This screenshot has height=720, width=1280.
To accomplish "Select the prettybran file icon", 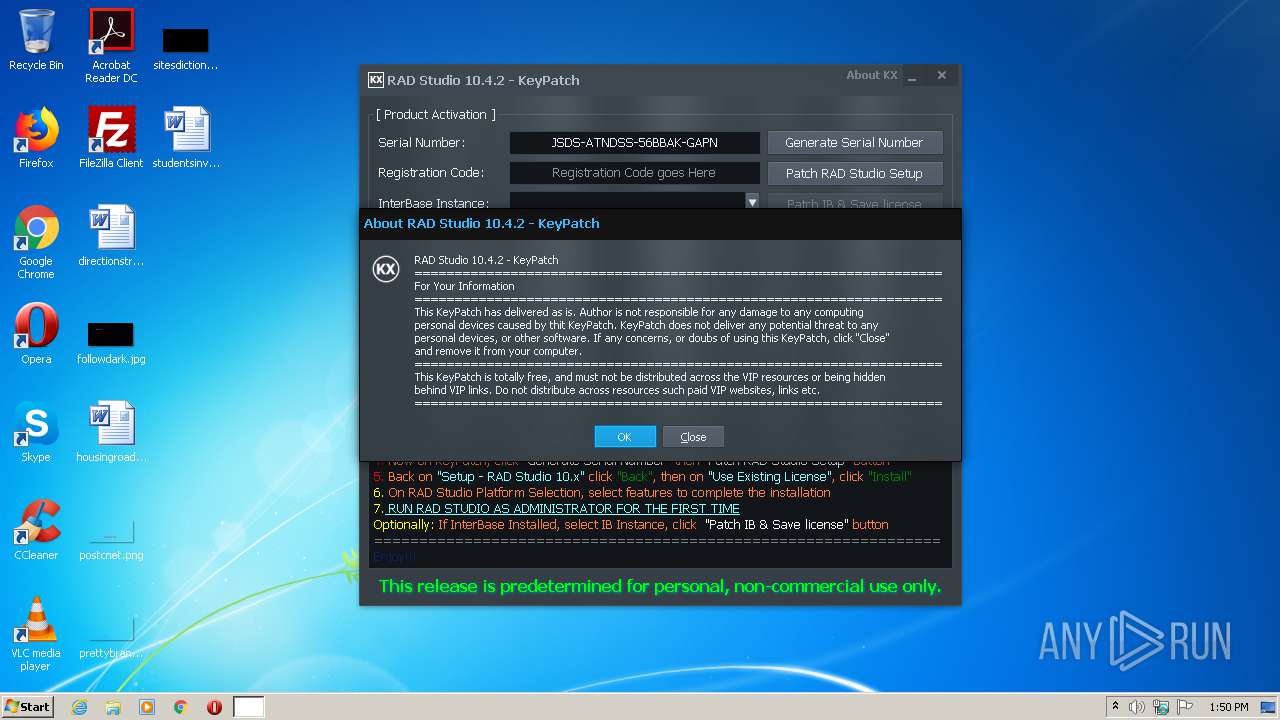I will pyautogui.click(x=111, y=638).
